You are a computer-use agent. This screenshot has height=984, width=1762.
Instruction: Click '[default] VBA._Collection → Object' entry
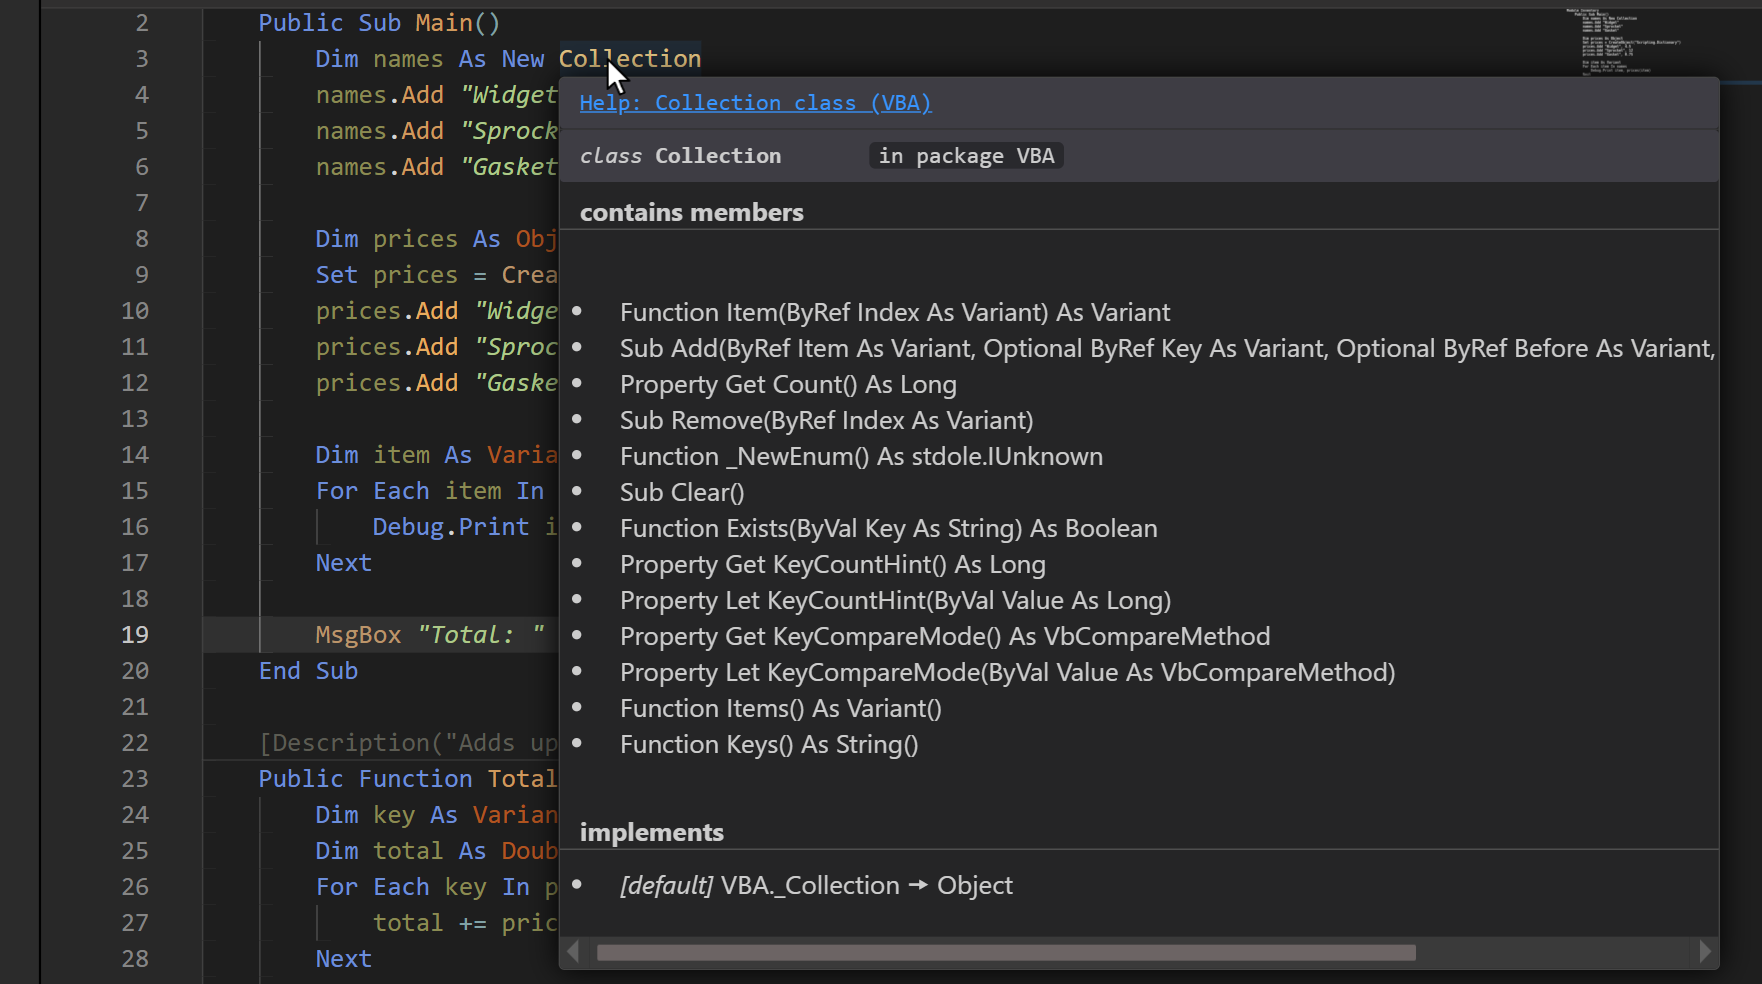(816, 886)
